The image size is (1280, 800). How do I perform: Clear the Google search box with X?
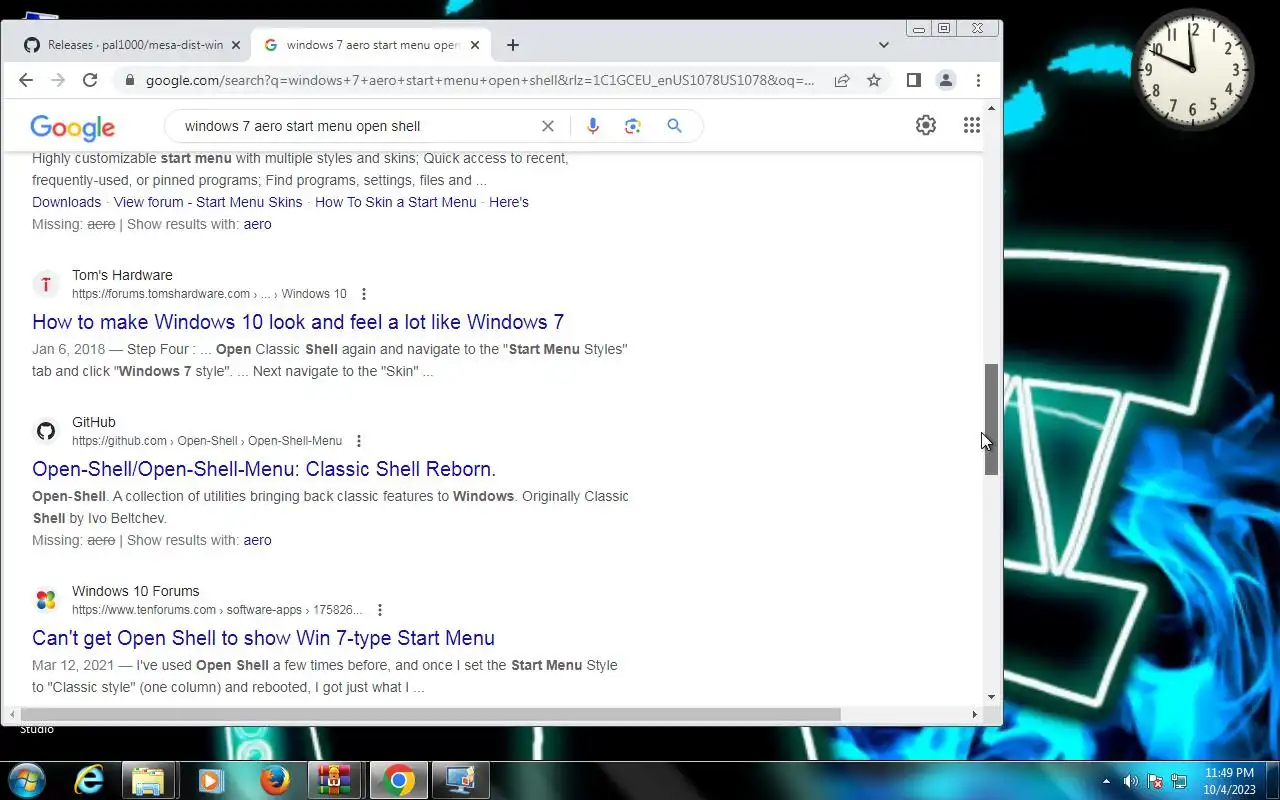click(548, 126)
